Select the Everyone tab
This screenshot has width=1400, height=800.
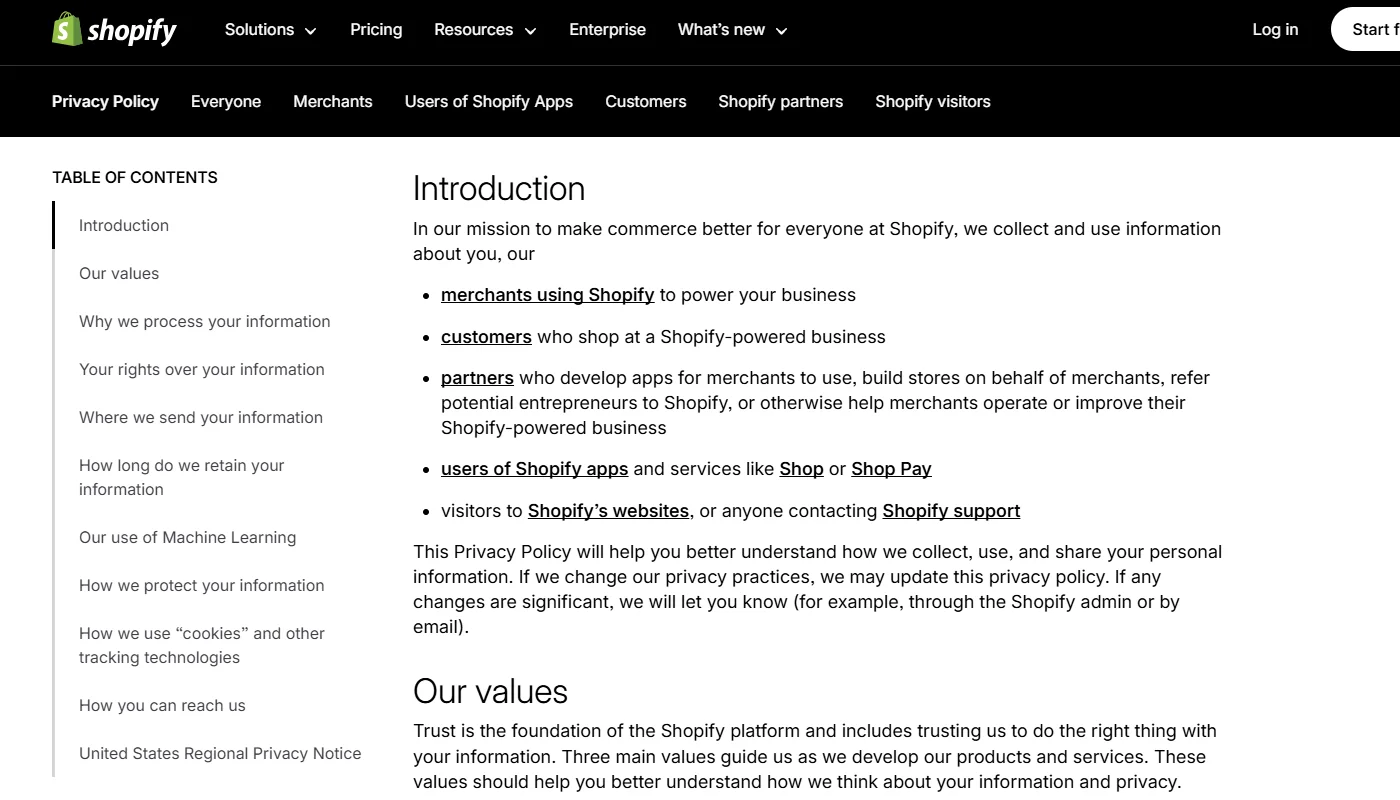(x=225, y=101)
